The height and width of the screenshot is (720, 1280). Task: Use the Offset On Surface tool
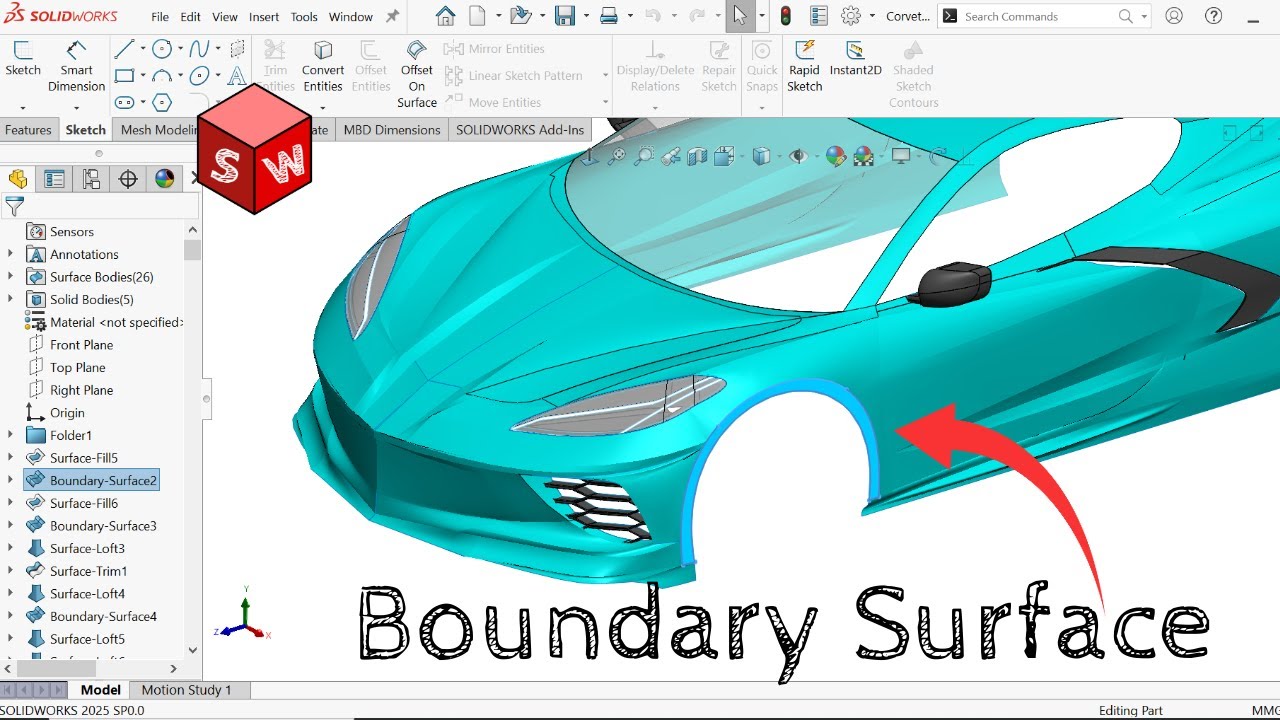click(x=417, y=74)
